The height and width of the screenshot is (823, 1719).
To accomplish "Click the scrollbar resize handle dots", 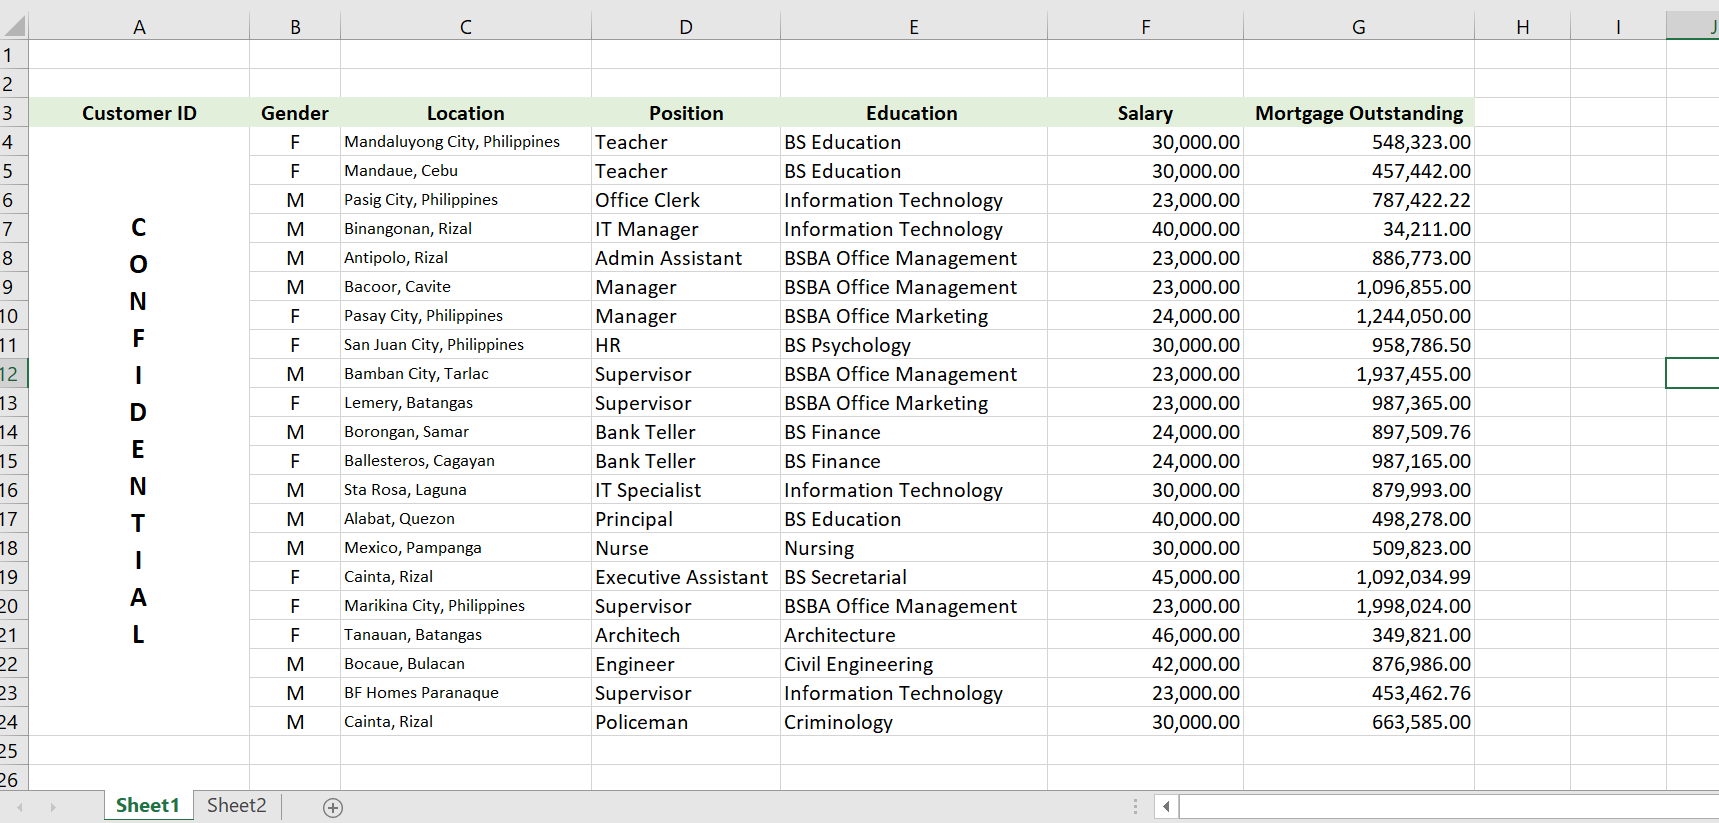I will (1135, 806).
